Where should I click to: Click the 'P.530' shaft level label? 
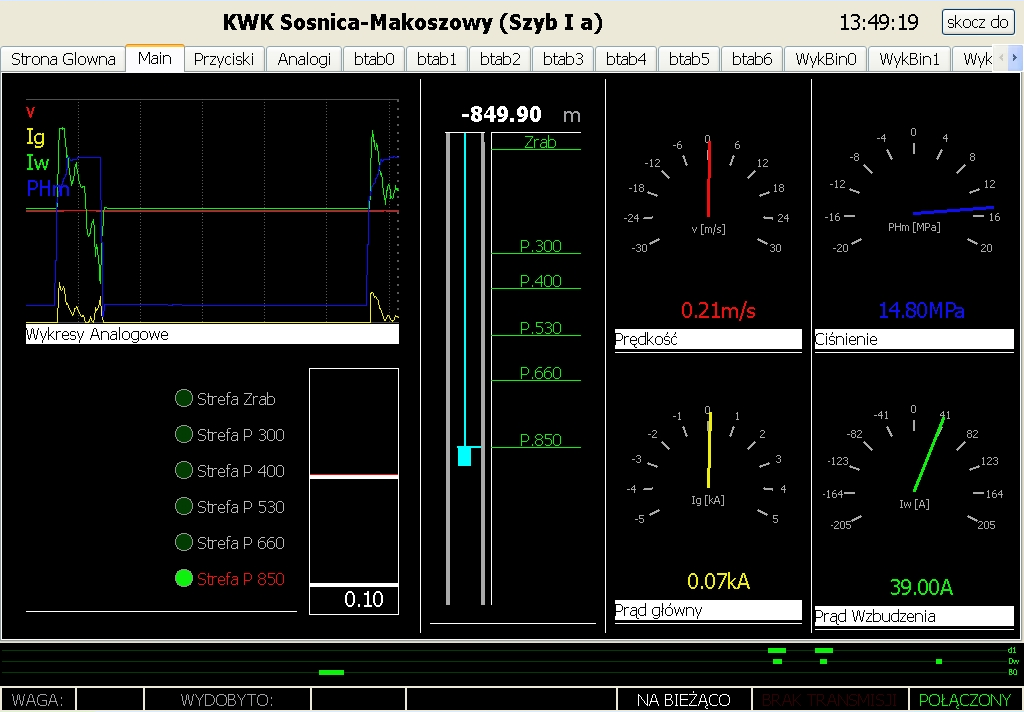point(541,328)
